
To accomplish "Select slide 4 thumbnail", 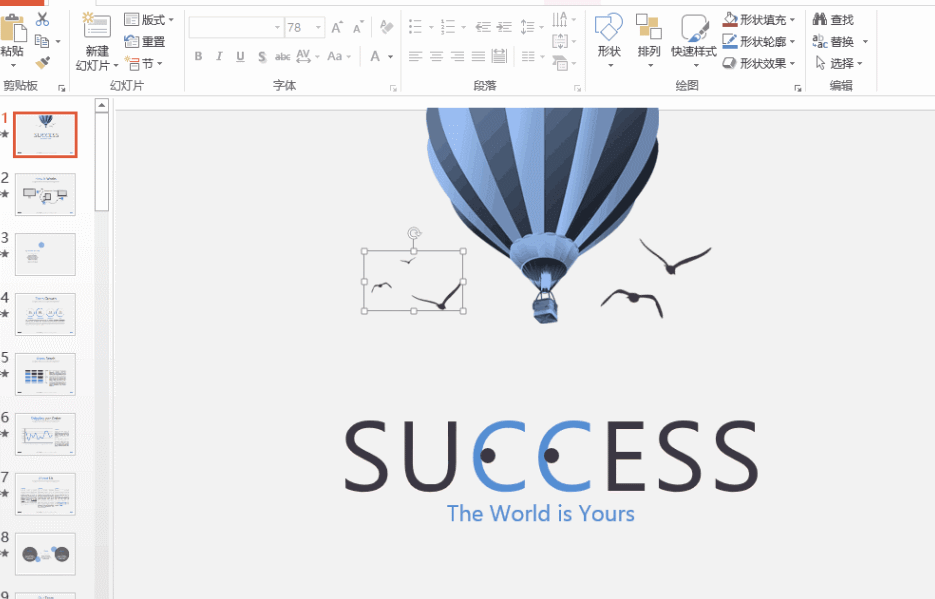I will tap(45, 314).
